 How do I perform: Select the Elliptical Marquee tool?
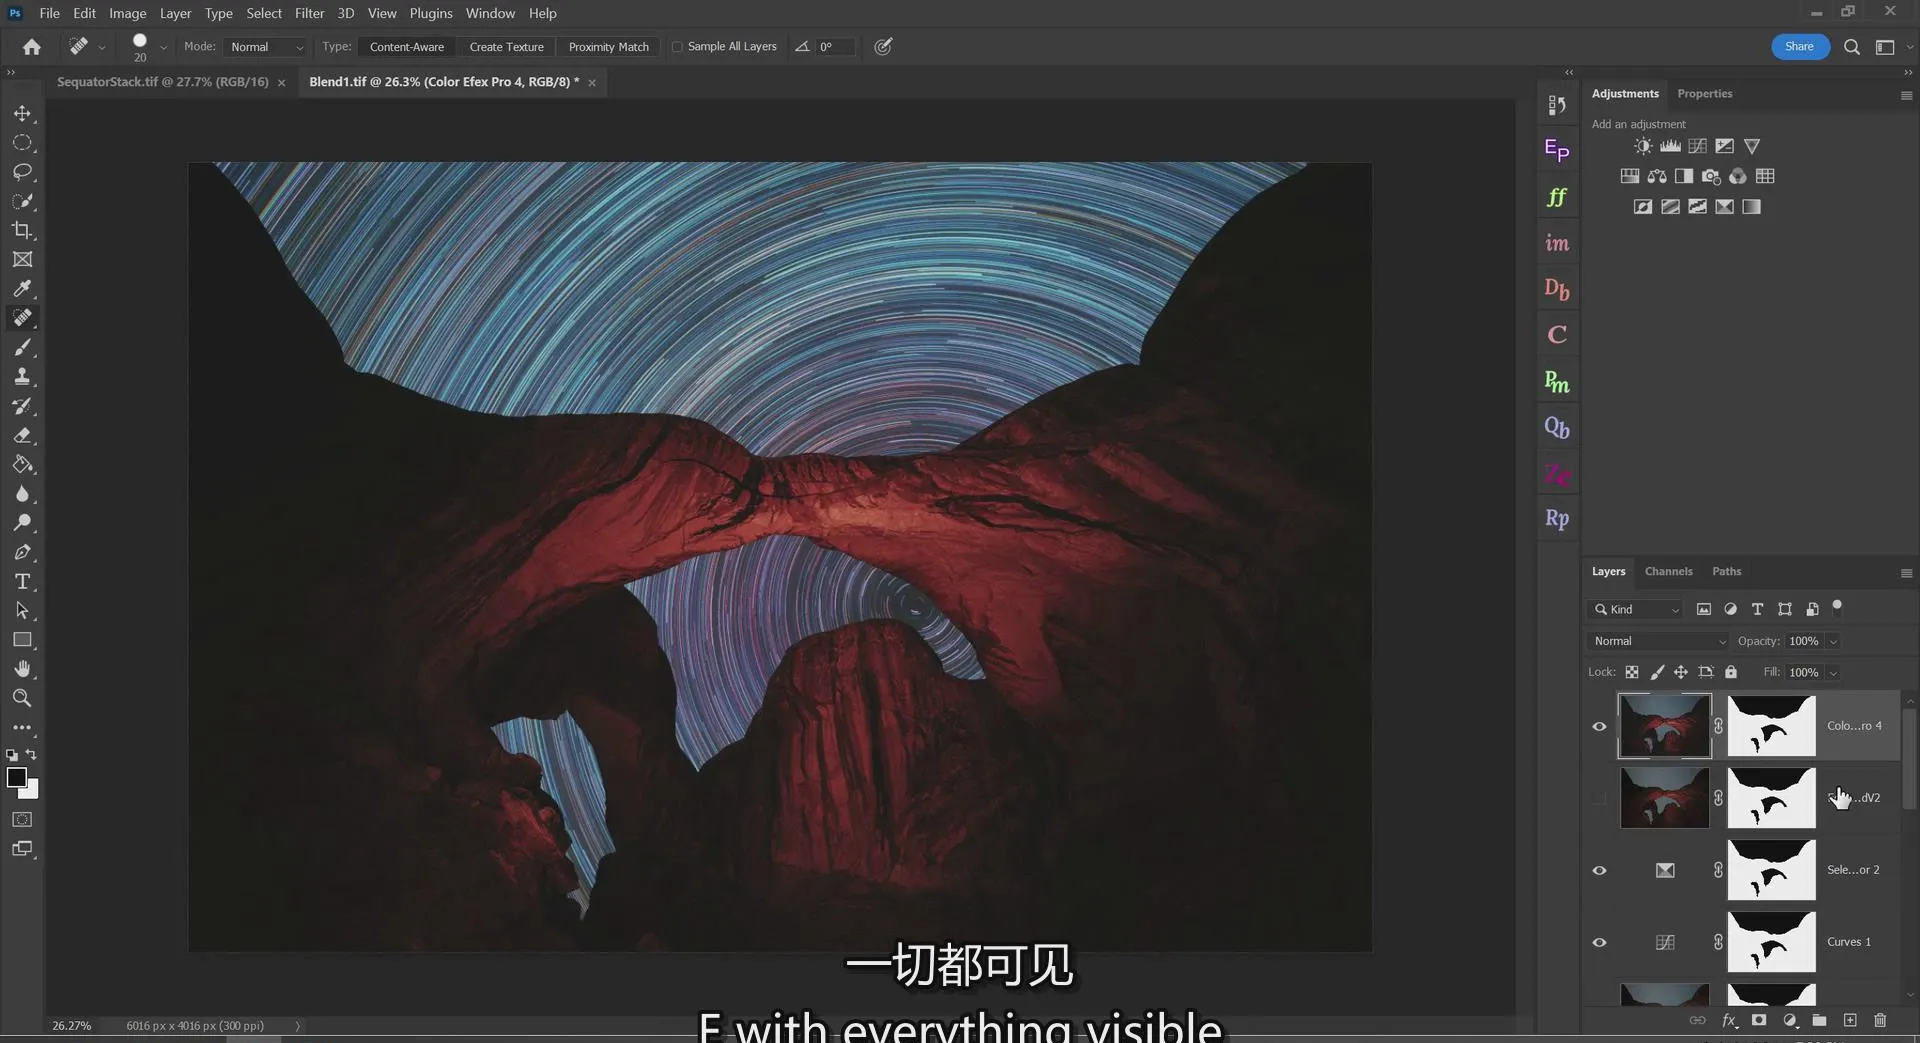22,143
